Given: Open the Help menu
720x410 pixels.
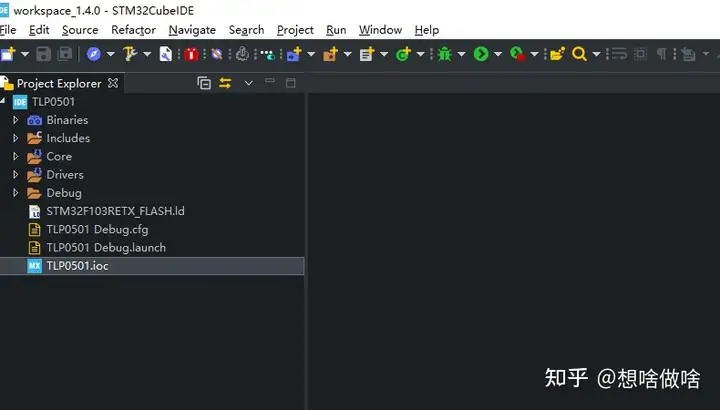Looking at the screenshot, I should pyautogui.click(x=427, y=30).
